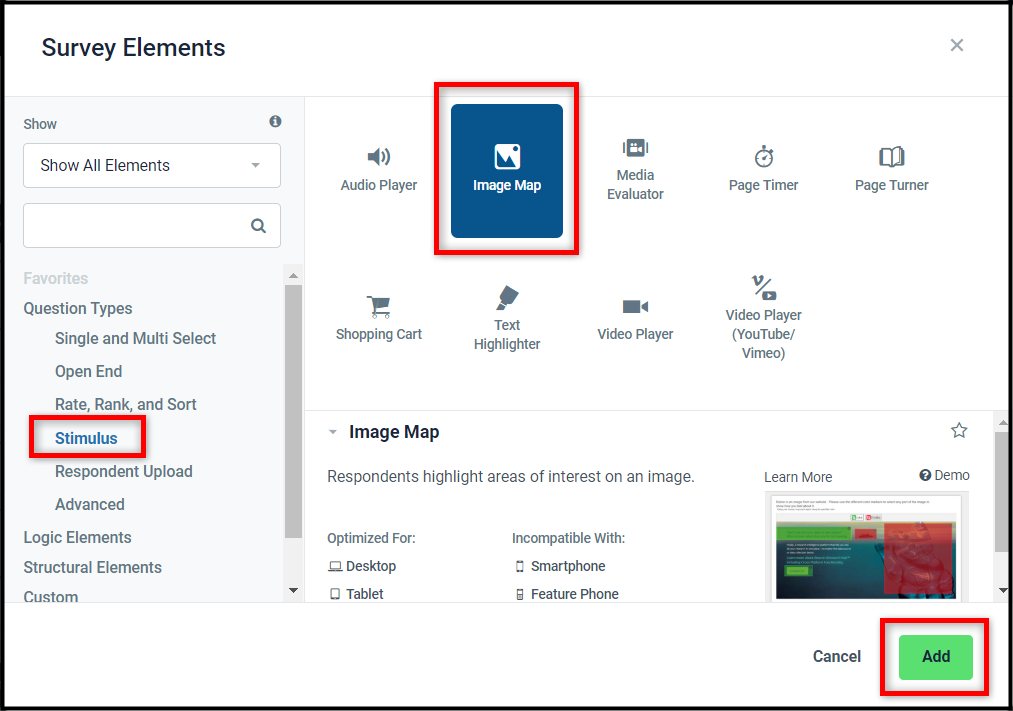Click the category list scroll-up arrow
Image resolution: width=1013 pixels, height=711 pixels.
click(293, 275)
